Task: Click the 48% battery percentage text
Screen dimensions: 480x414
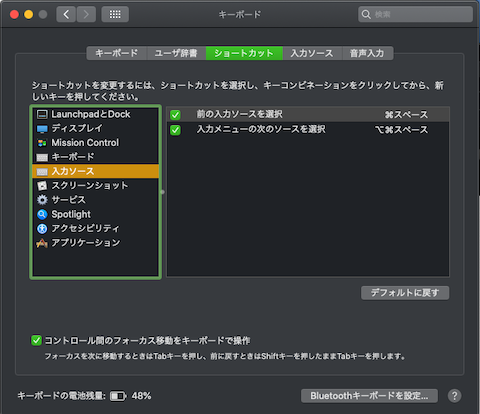Action: click(x=141, y=396)
